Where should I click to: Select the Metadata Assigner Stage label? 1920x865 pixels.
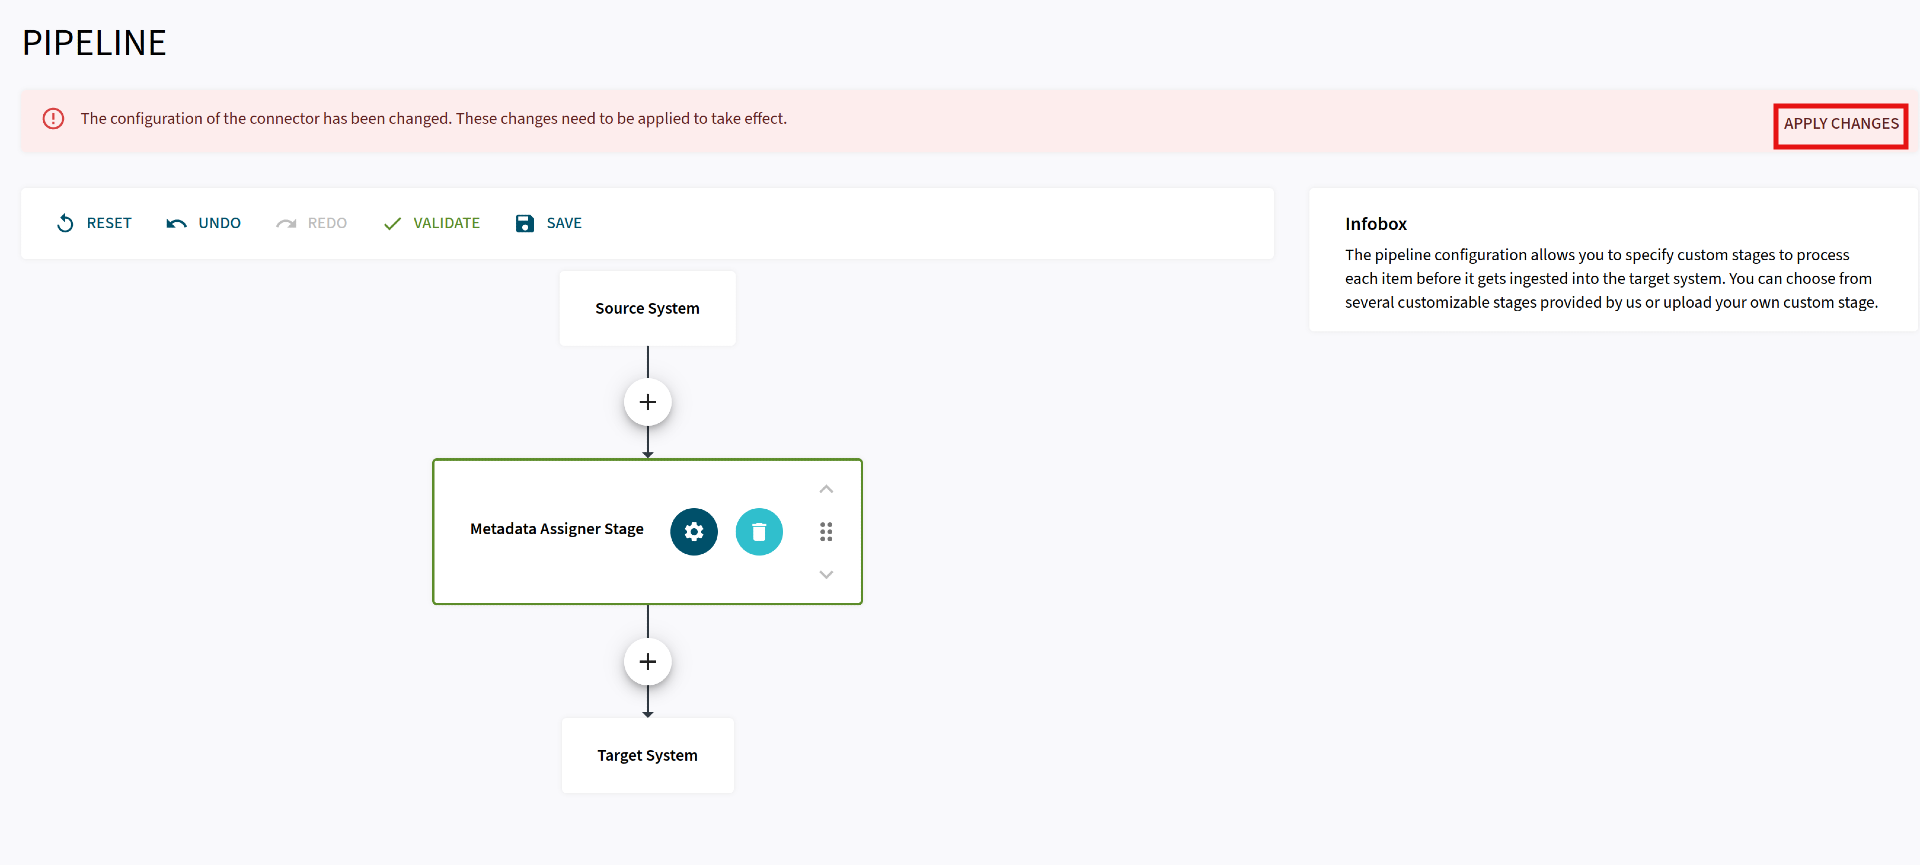pos(557,529)
